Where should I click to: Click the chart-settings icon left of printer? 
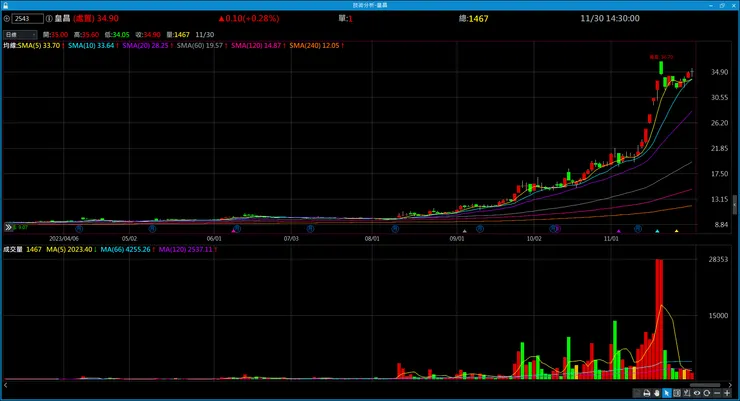tap(637, 393)
